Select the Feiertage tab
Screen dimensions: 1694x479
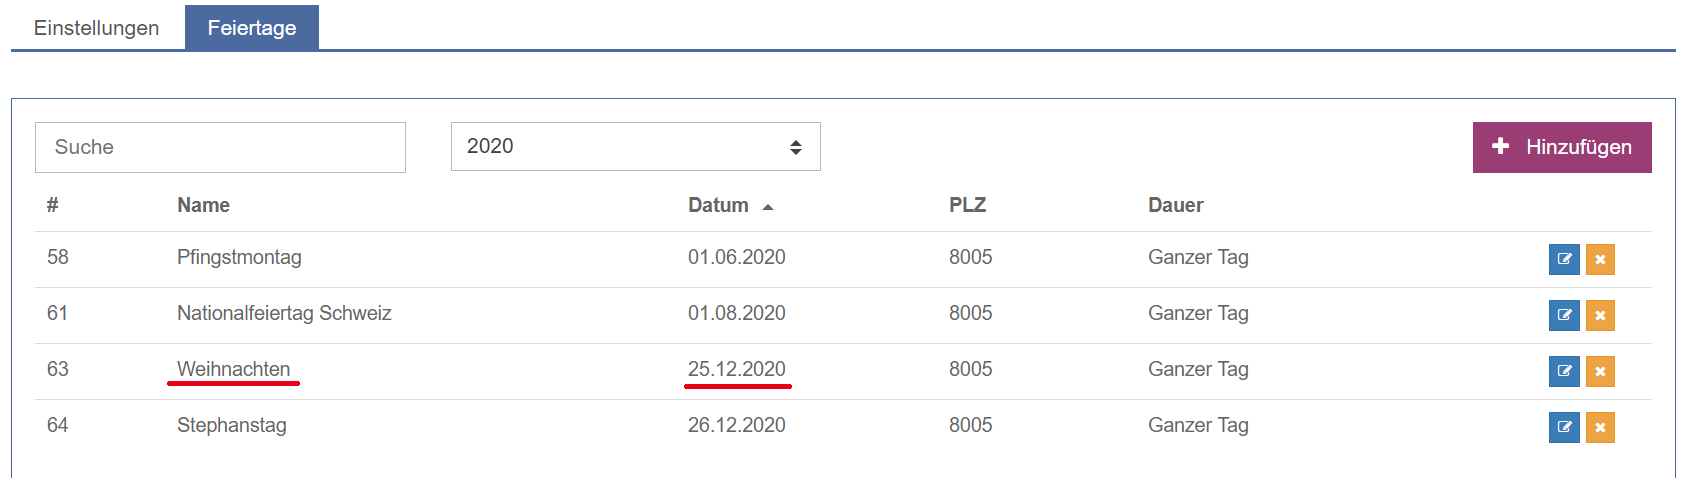pos(252,28)
